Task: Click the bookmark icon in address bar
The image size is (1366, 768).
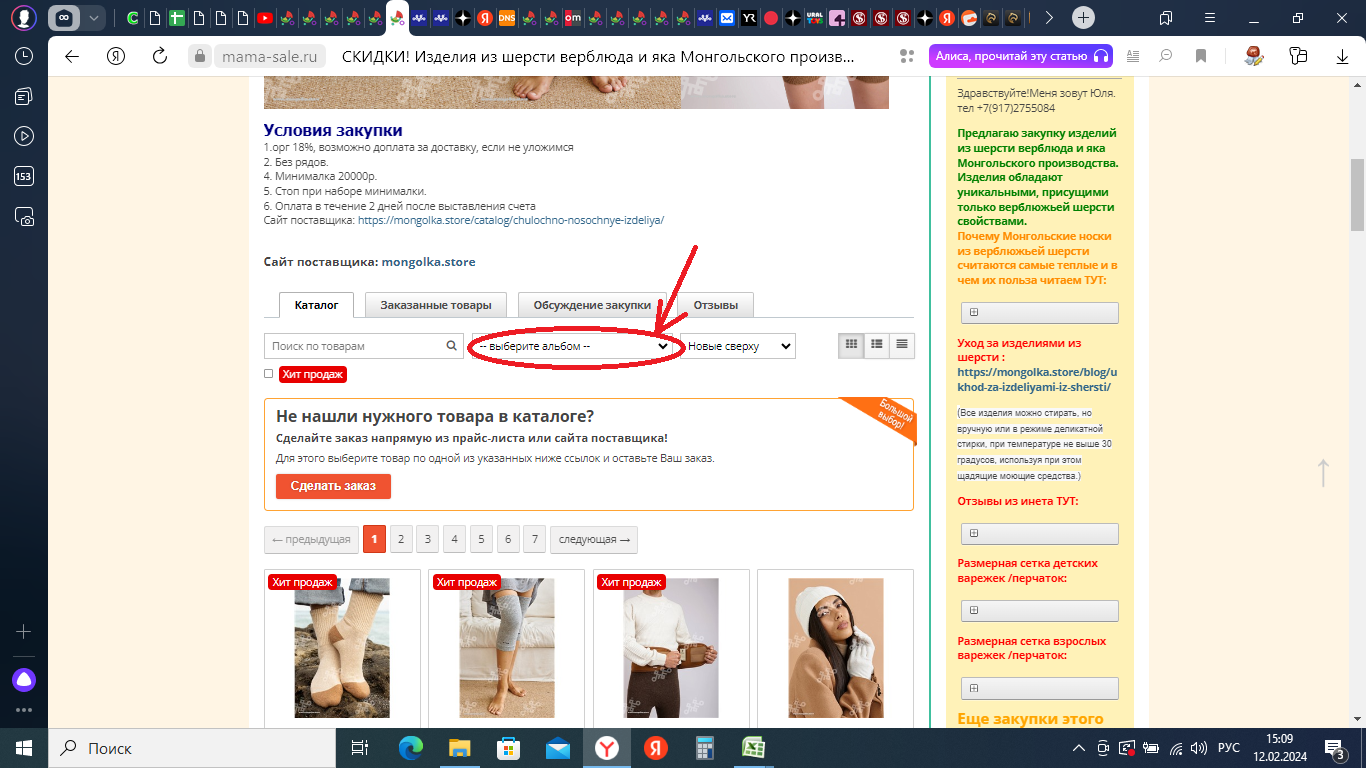Action: (x=1201, y=56)
